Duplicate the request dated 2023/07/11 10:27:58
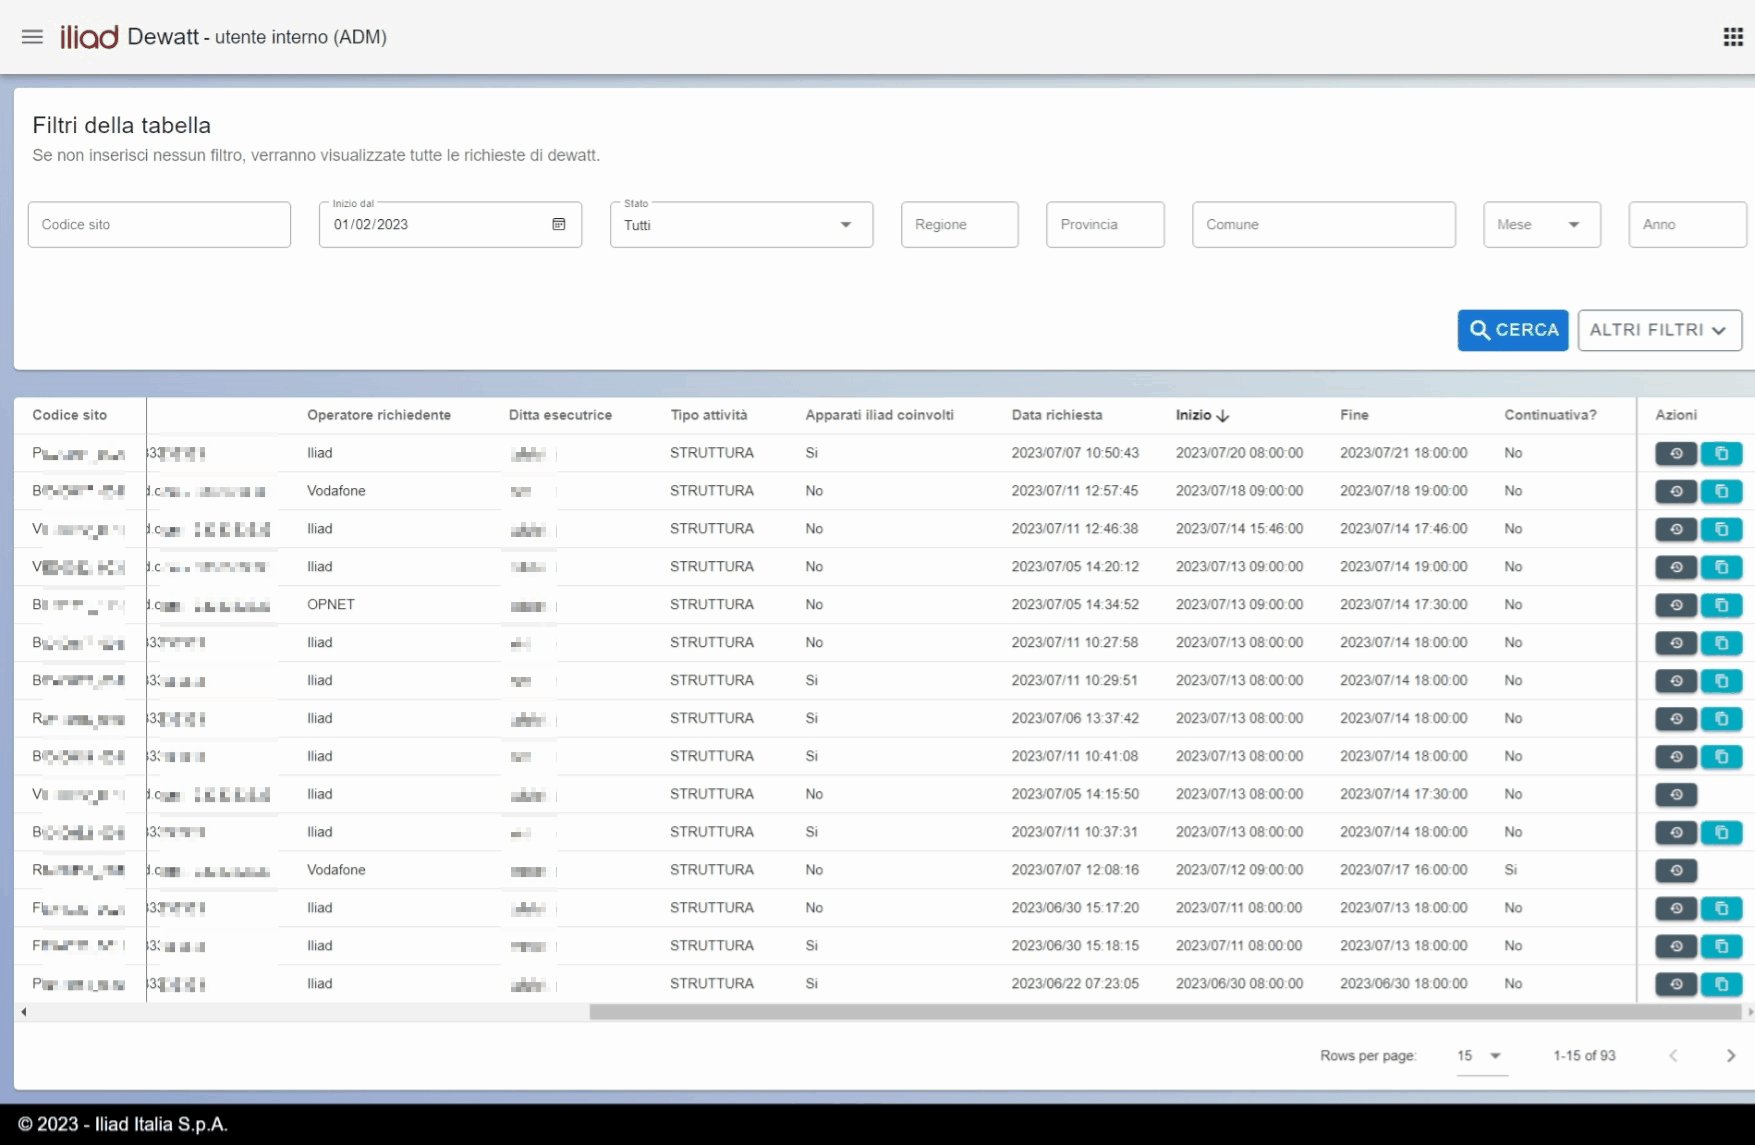This screenshot has width=1755, height=1145. pyautogui.click(x=1721, y=643)
